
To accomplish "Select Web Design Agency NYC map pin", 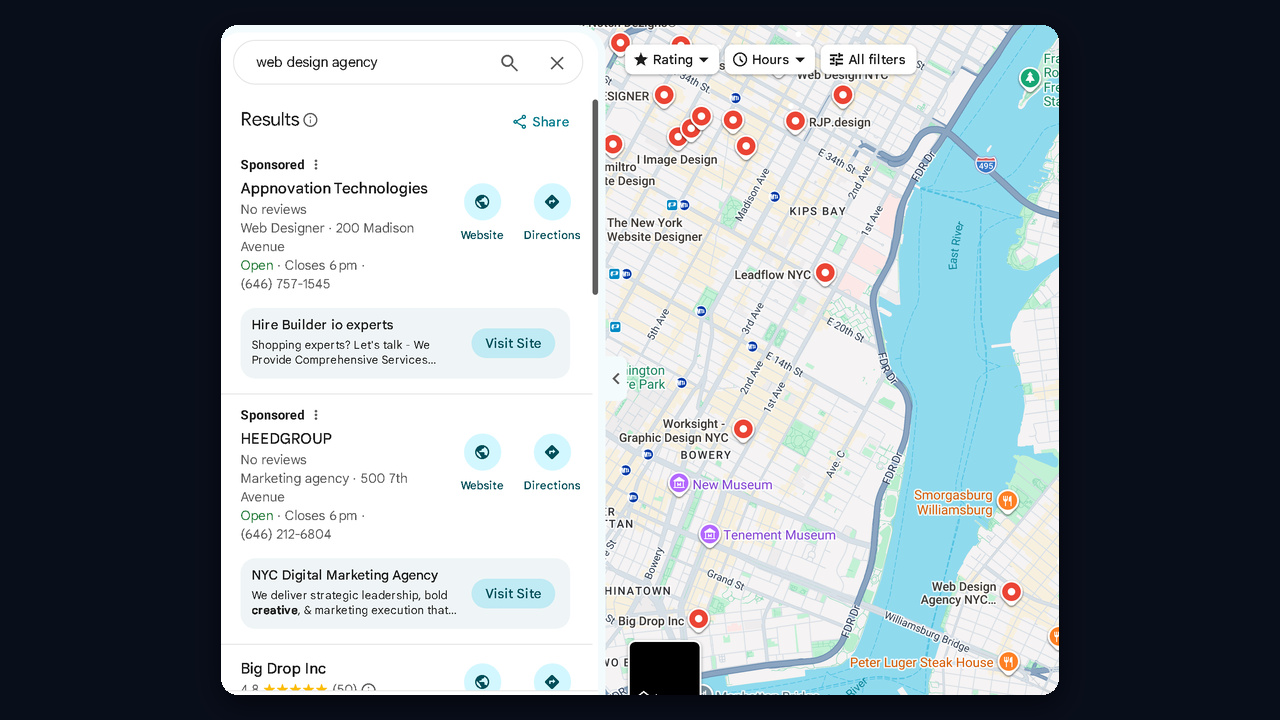I will click(1012, 592).
